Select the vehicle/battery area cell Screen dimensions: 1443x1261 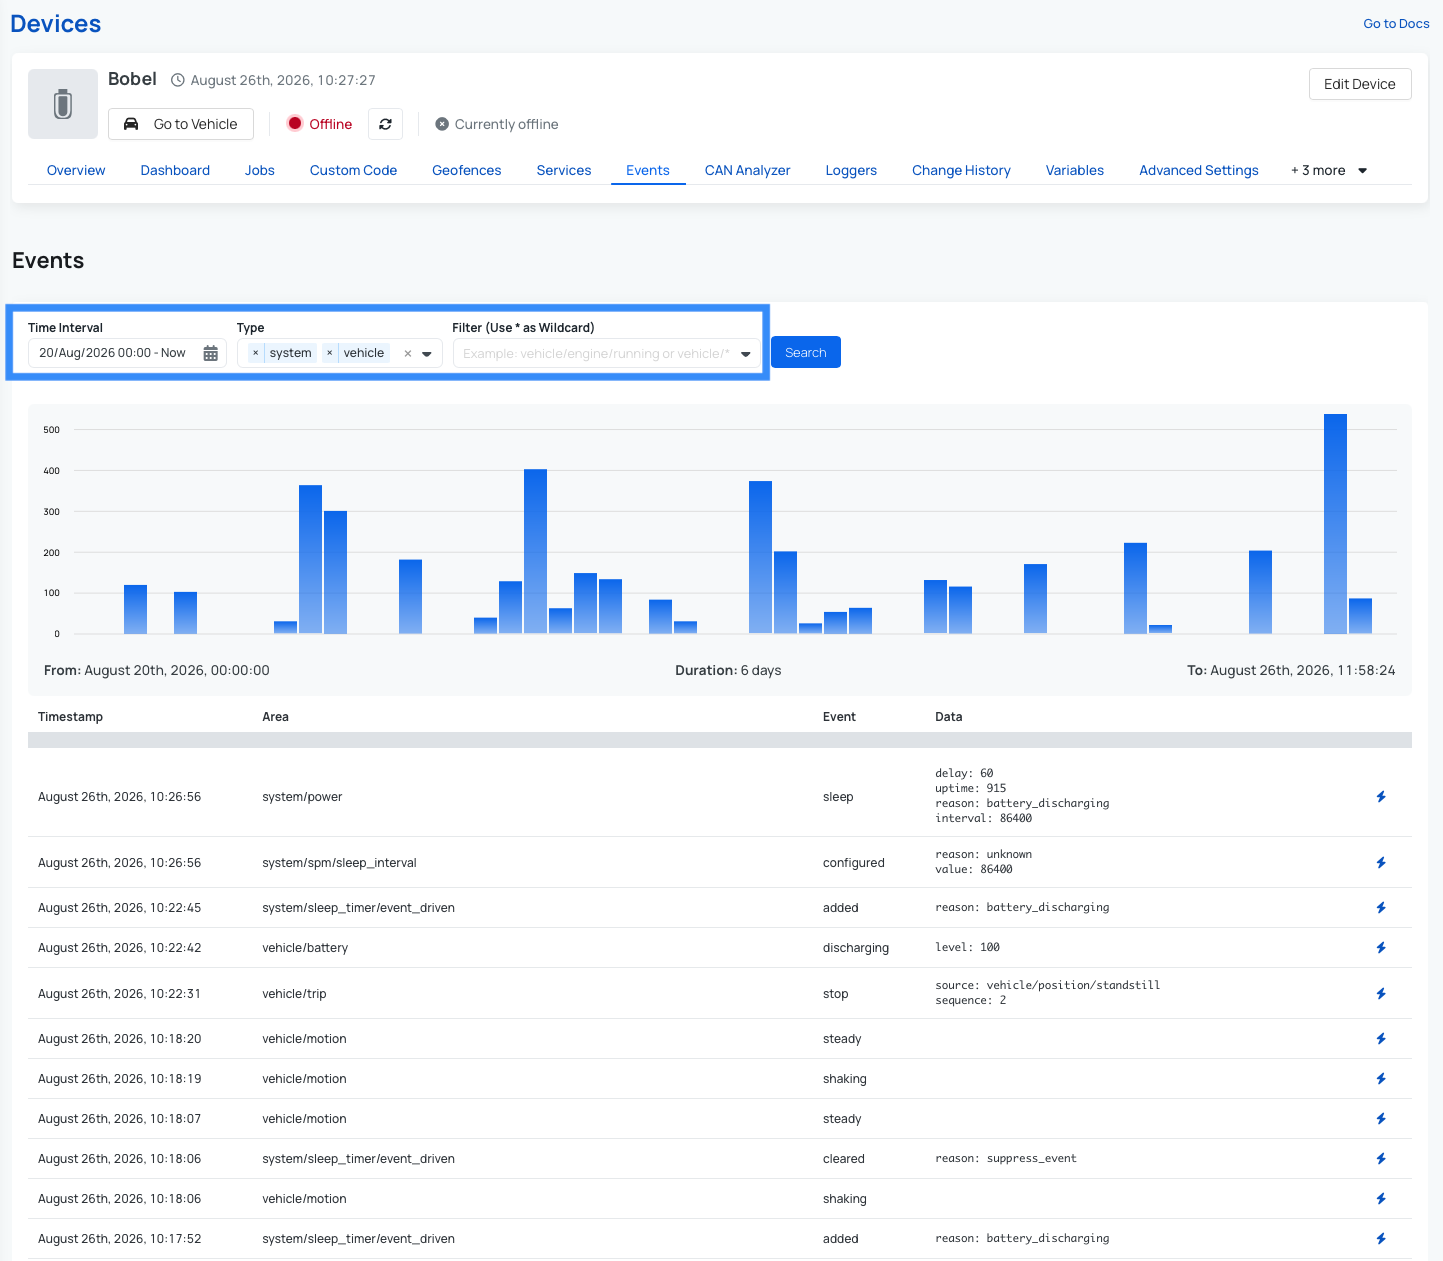pyautogui.click(x=305, y=948)
